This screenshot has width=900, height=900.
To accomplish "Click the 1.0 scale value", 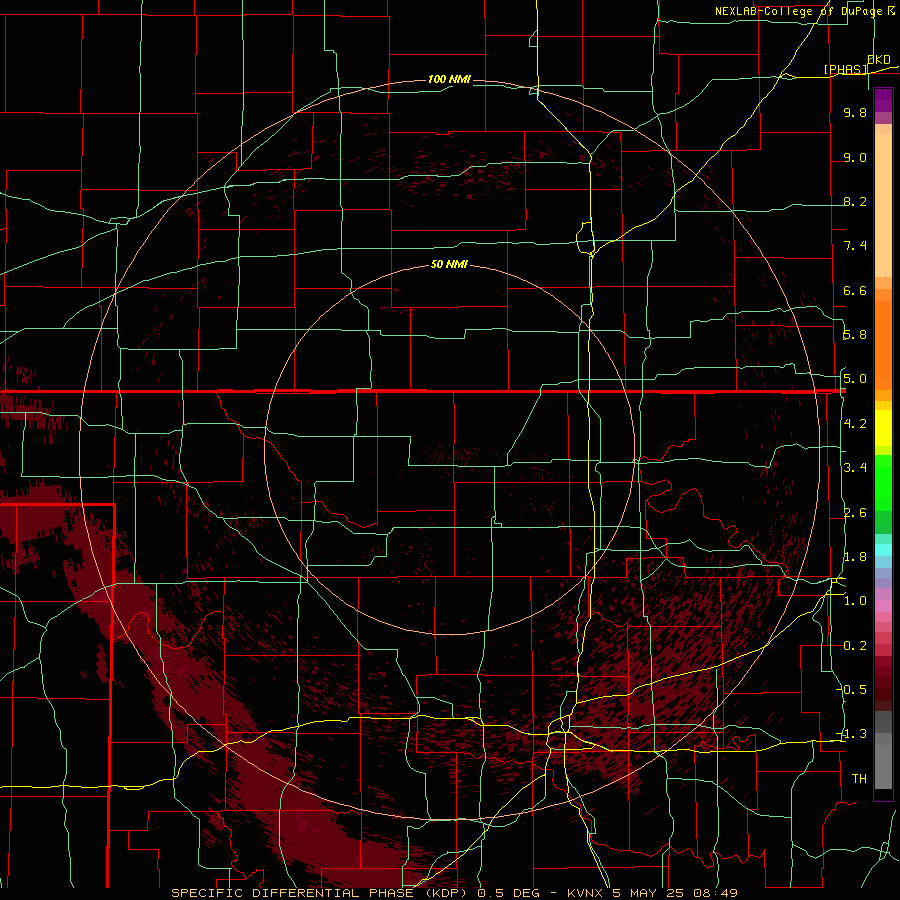I will (855, 601).
